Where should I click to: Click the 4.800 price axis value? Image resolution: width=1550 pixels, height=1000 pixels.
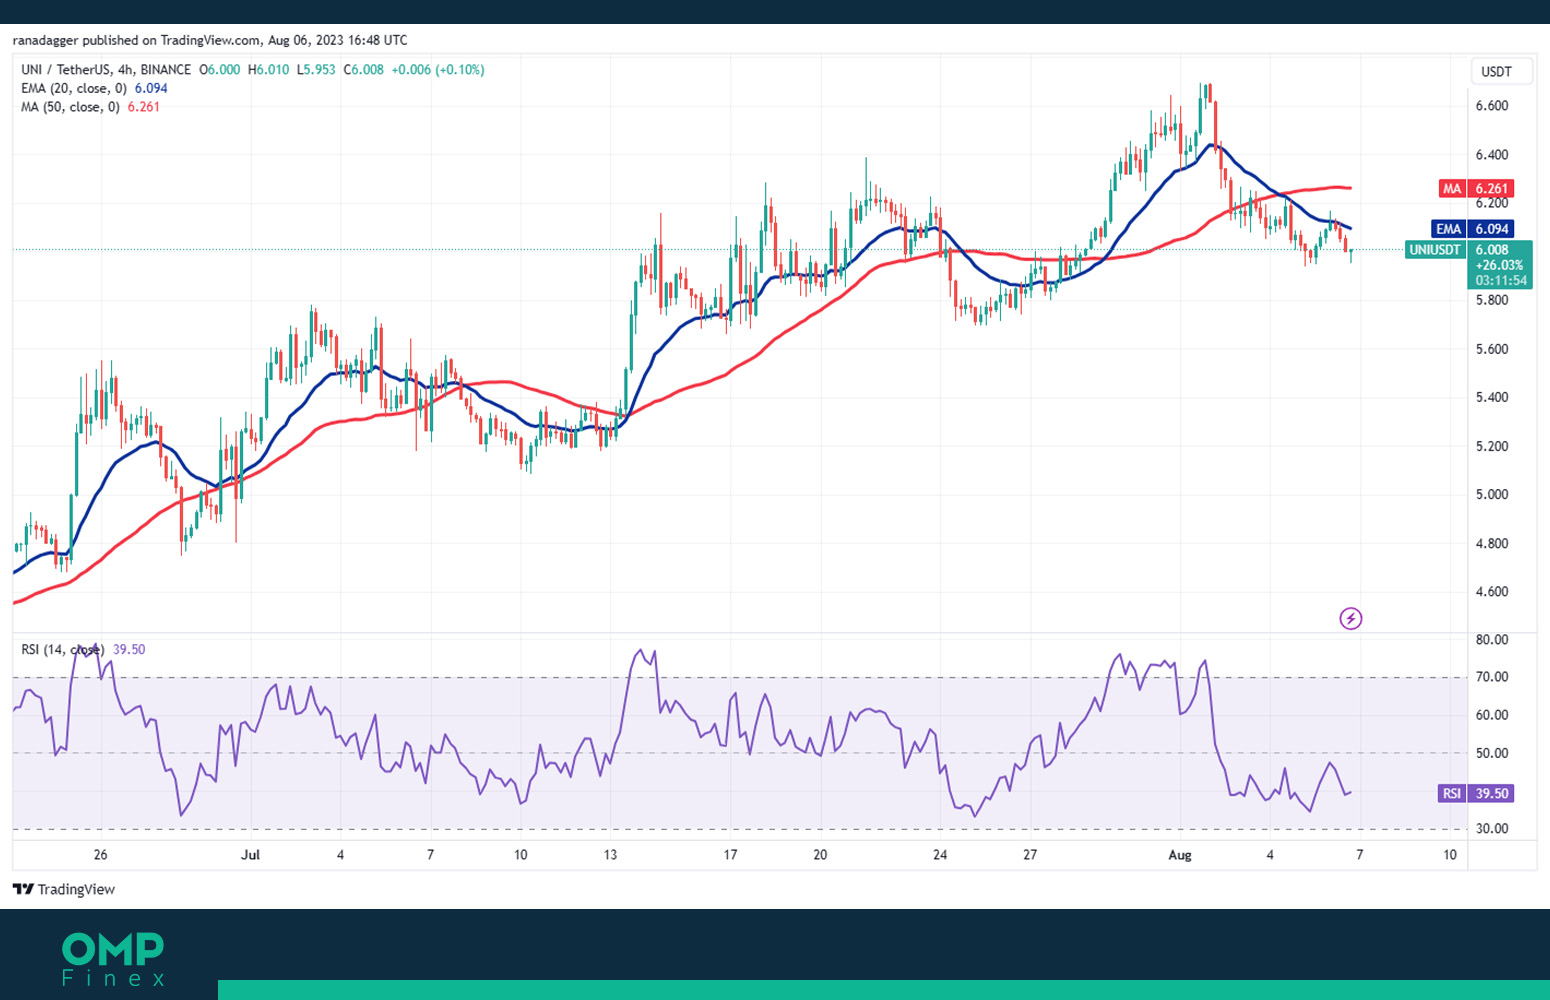point(1492,543)
